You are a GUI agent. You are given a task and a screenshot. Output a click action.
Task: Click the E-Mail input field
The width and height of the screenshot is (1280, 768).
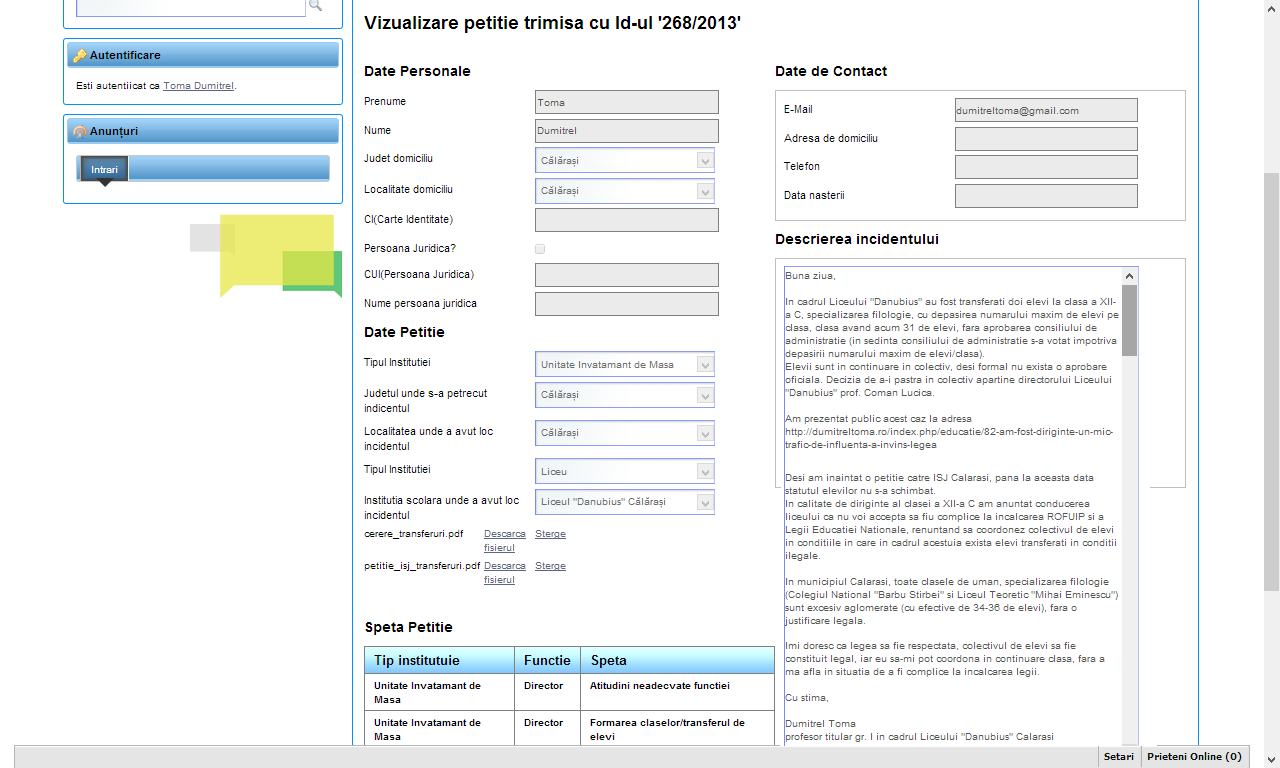pos(1046,111)
